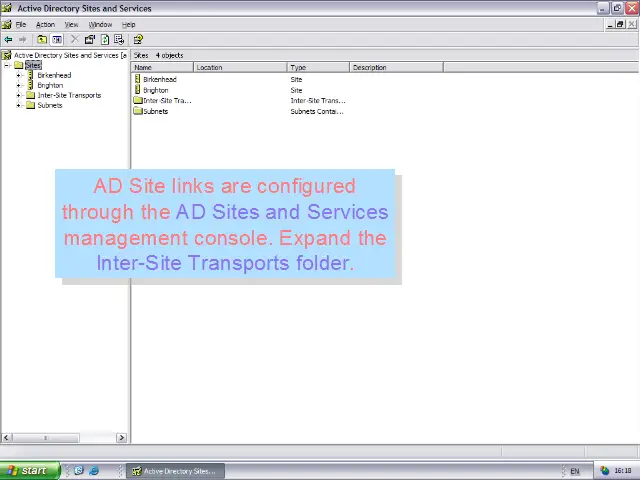Collapse the Sites tree node
Viewport: 640px width, 480px height.
7,65
